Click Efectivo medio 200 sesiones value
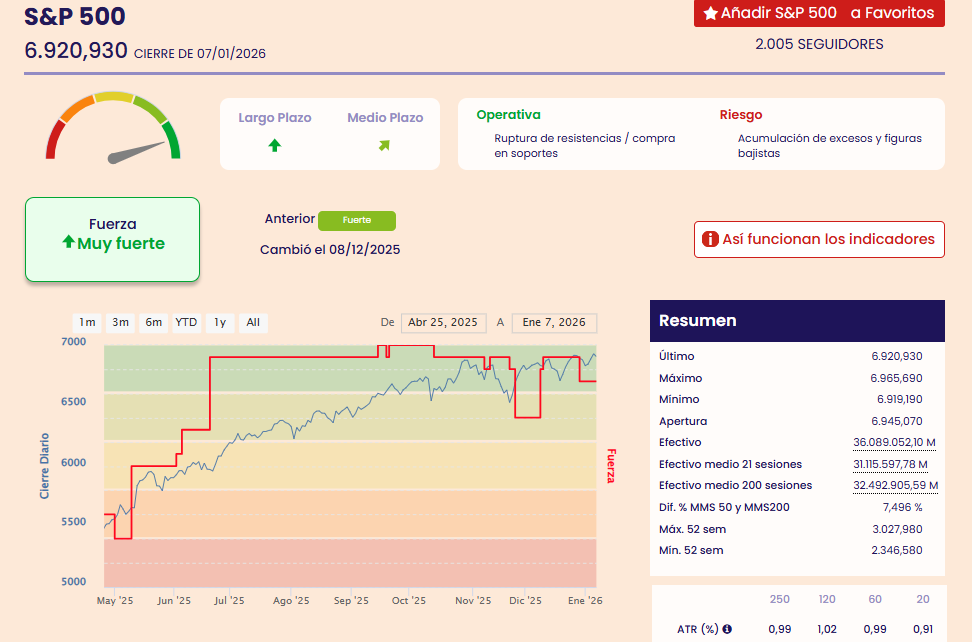Screen dimensions: 972x642 [896, 486]
